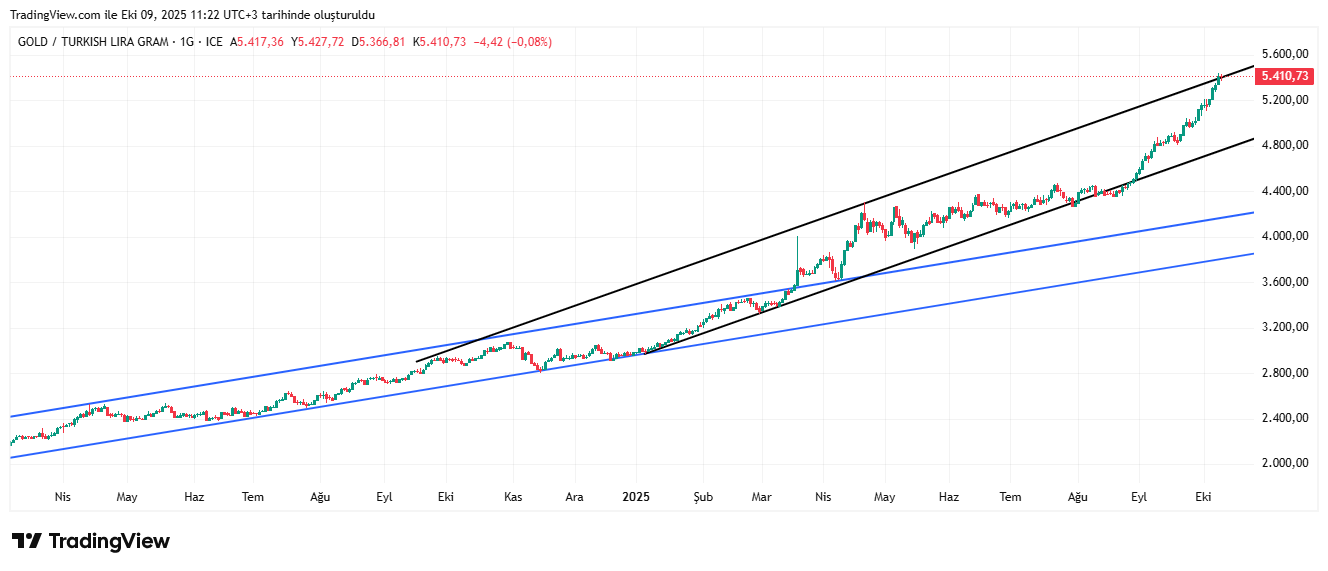Click the closing value K5.410,73 in the header
The width and height of the screenshot is (1328, 571).
pyautogui.click(x=440, y=42)
